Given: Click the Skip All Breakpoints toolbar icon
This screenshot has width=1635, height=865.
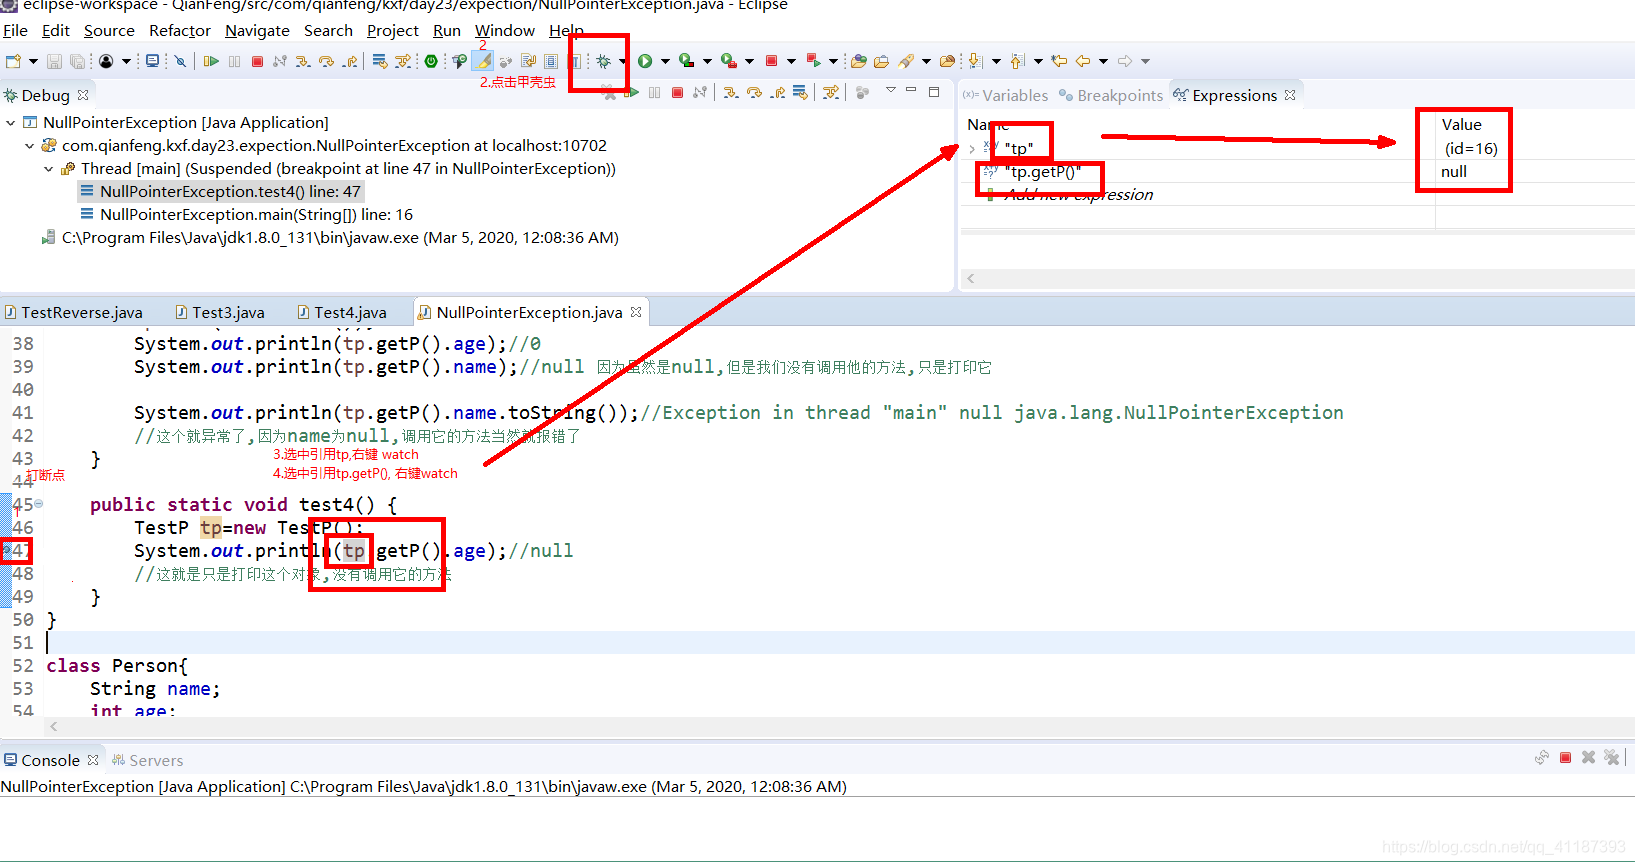Looking at the screenshot, I should pos(180,61).
